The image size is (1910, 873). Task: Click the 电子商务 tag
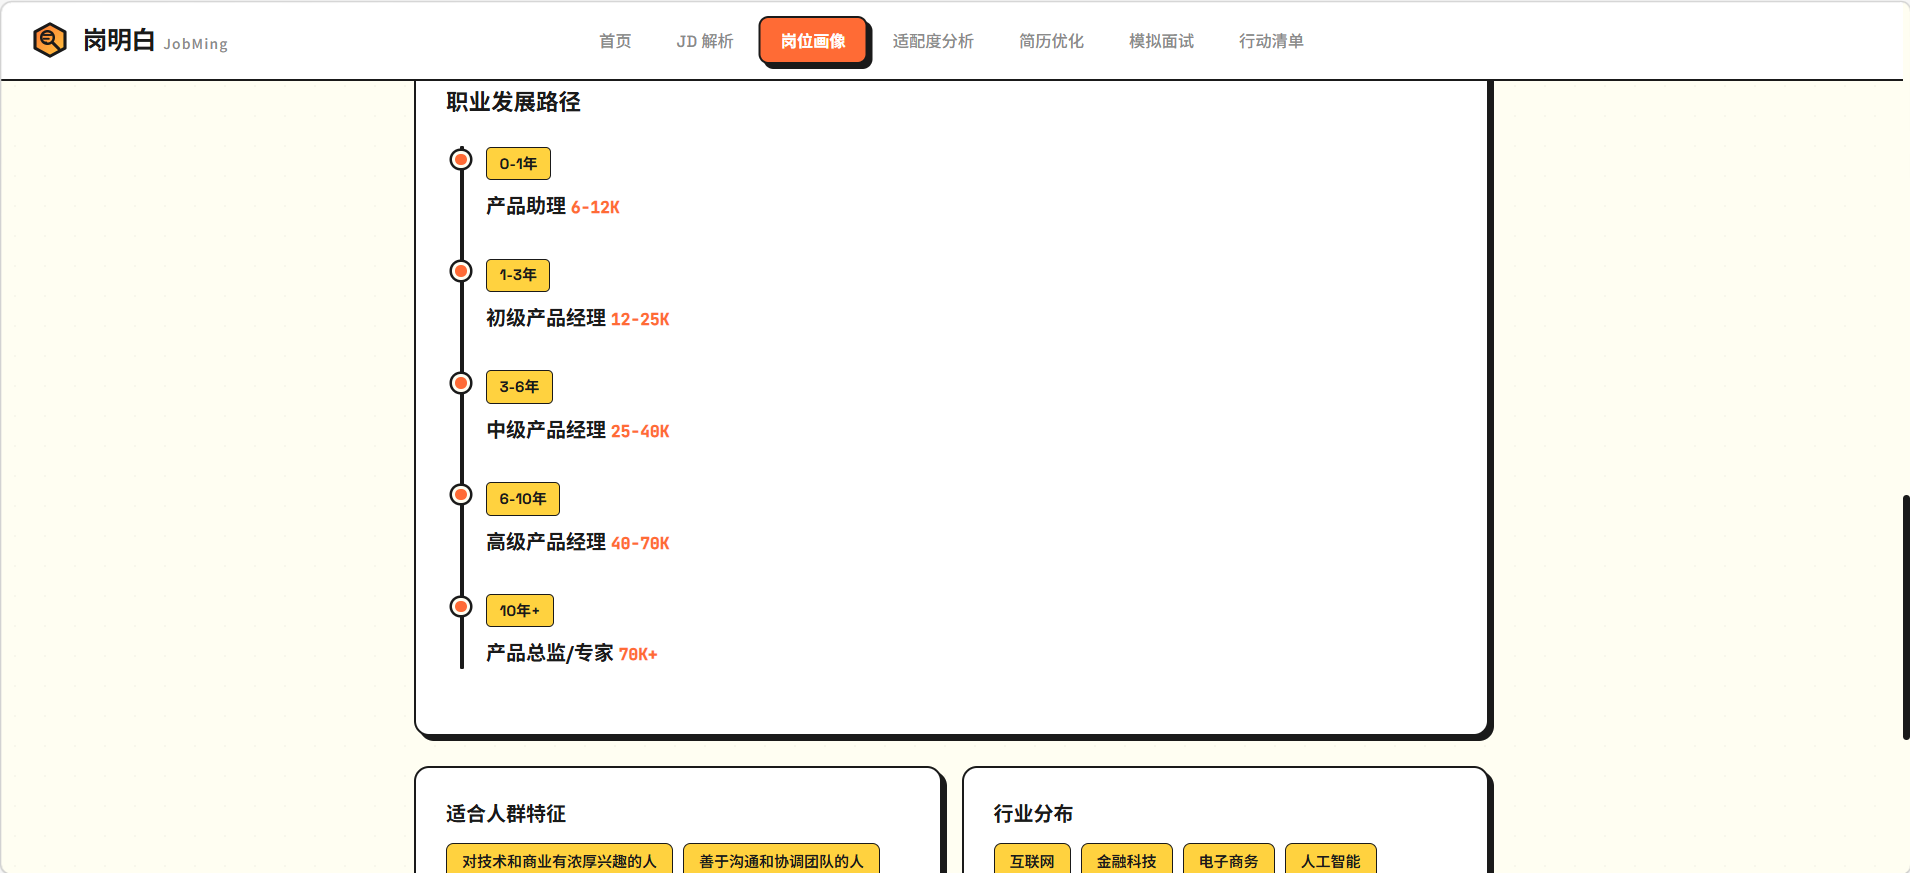click(1228, 860)
